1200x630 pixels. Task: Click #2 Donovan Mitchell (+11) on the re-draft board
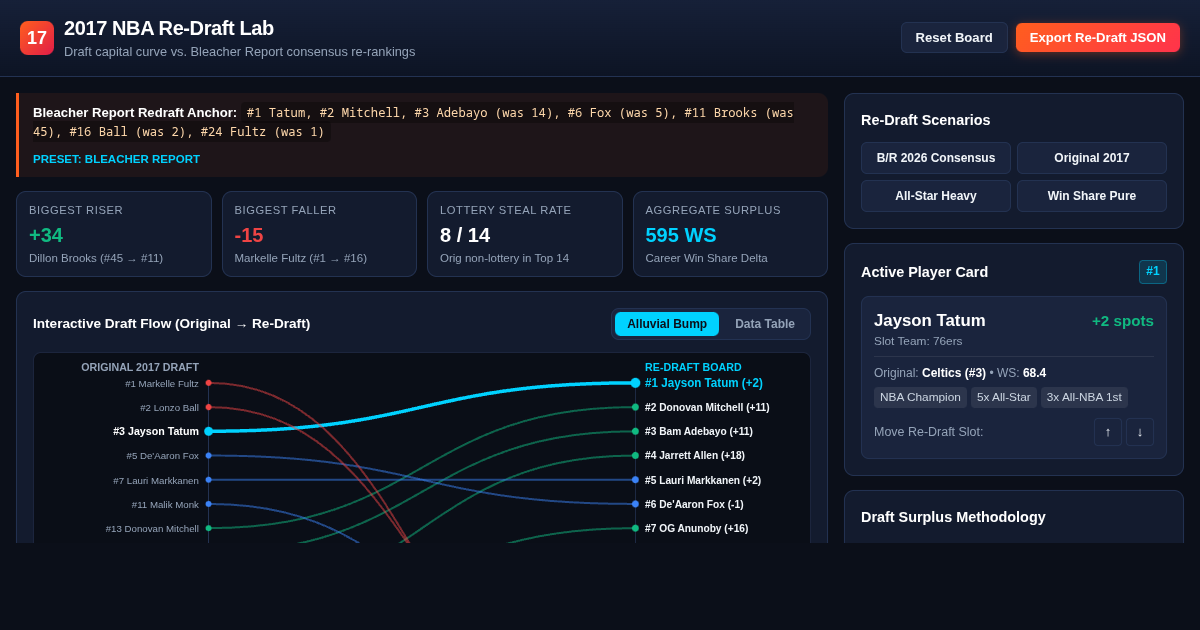coord(707,407)
